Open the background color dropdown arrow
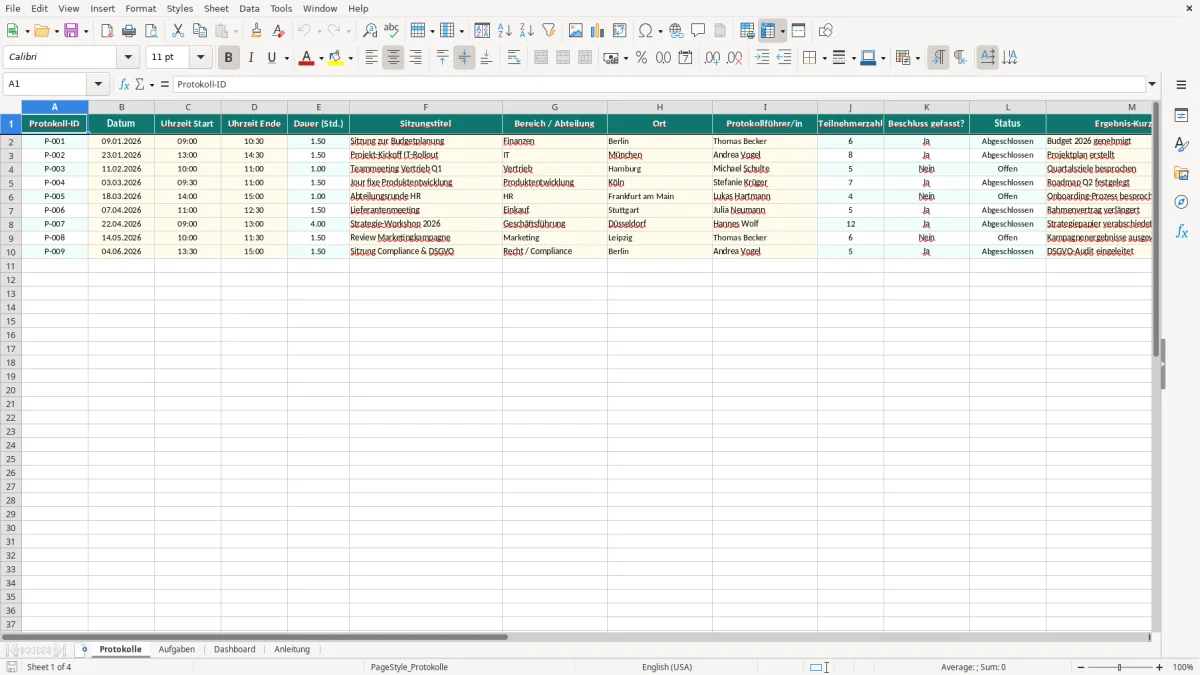1200x675 pixels. pyautogui.click(x=351, y=58)
